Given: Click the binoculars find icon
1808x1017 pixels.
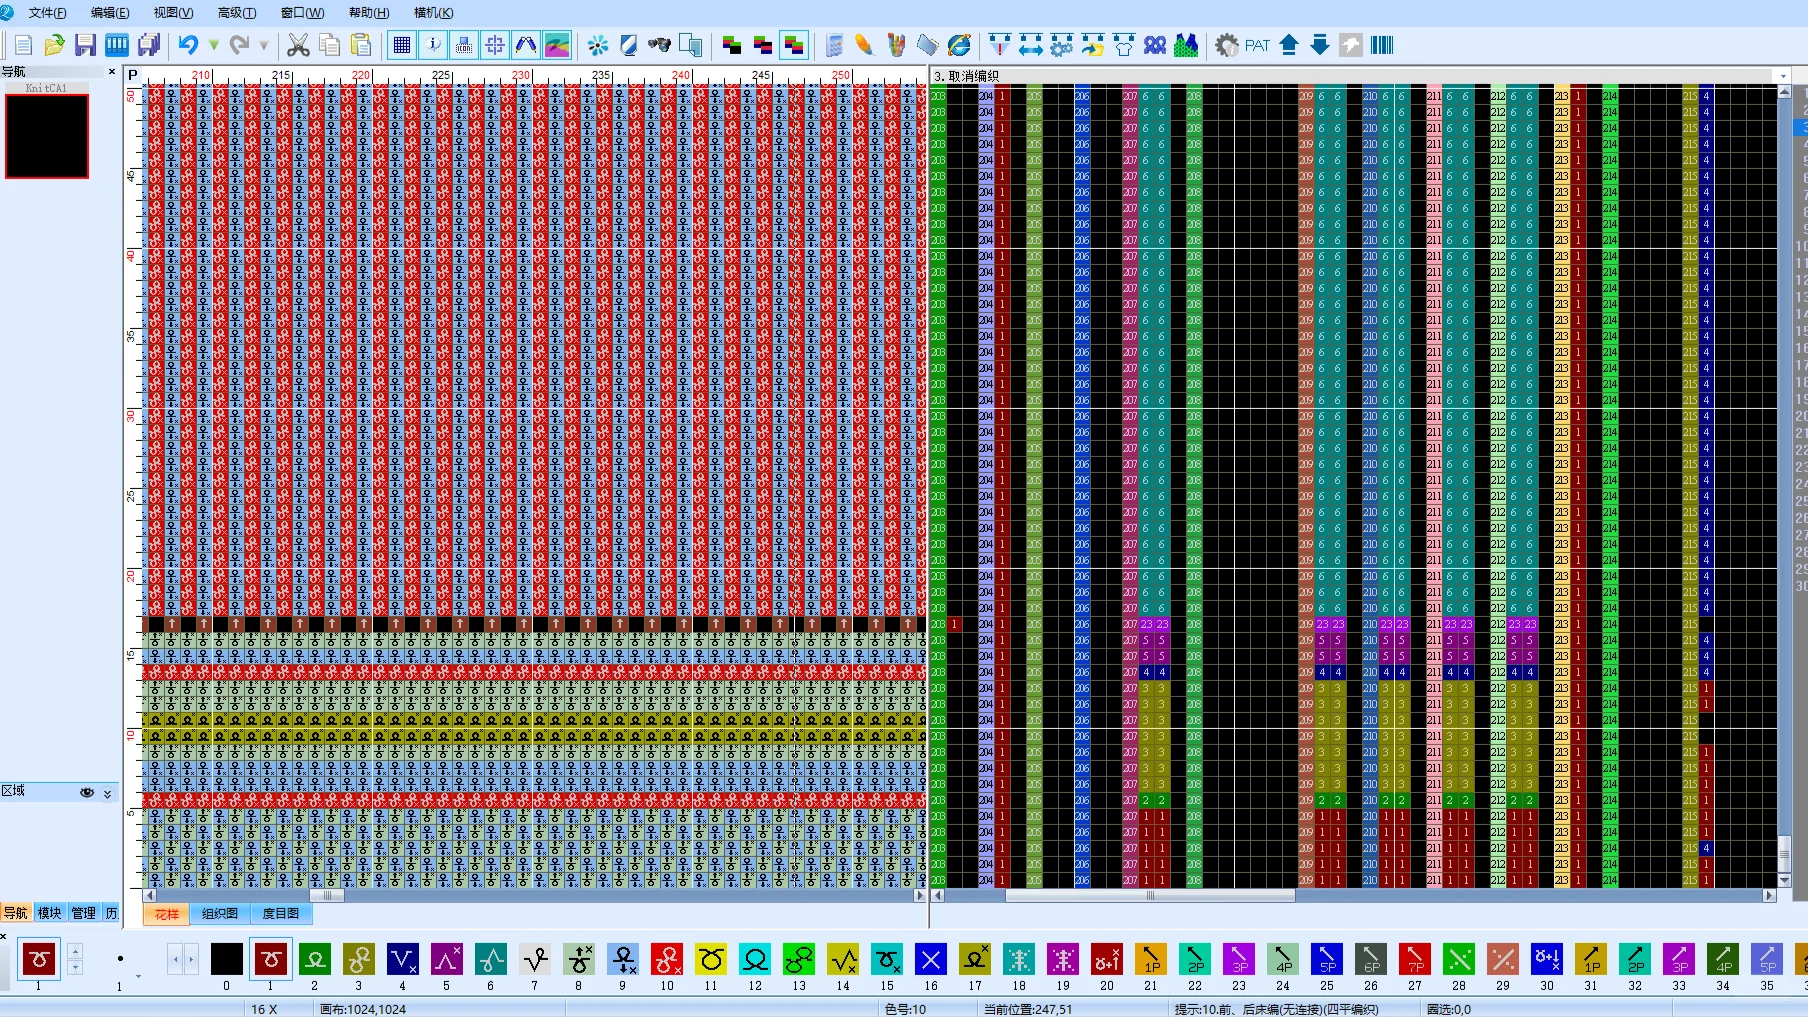Looking at the screenshot, I should (x=659, y=45).
